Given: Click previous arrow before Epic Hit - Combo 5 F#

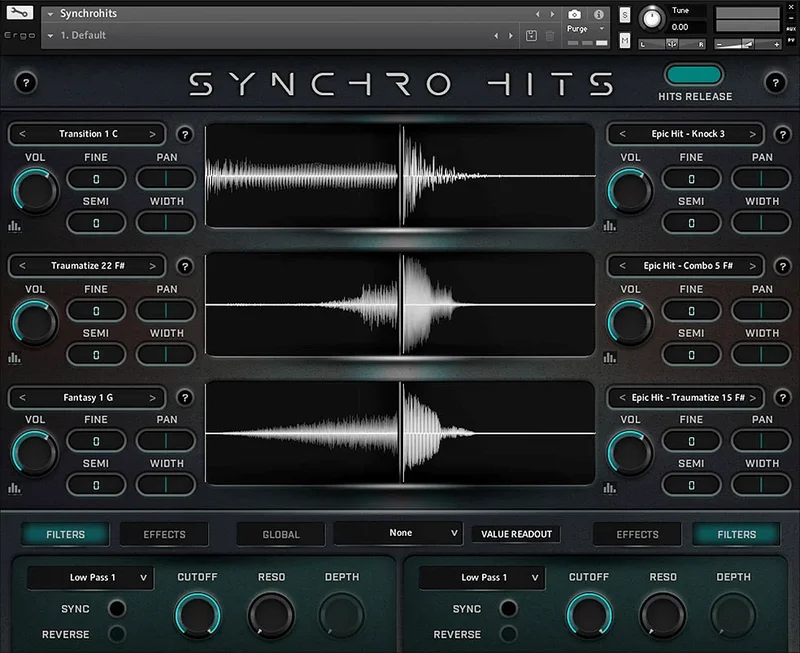Looking at the screenshot, I should click(622, 266).
